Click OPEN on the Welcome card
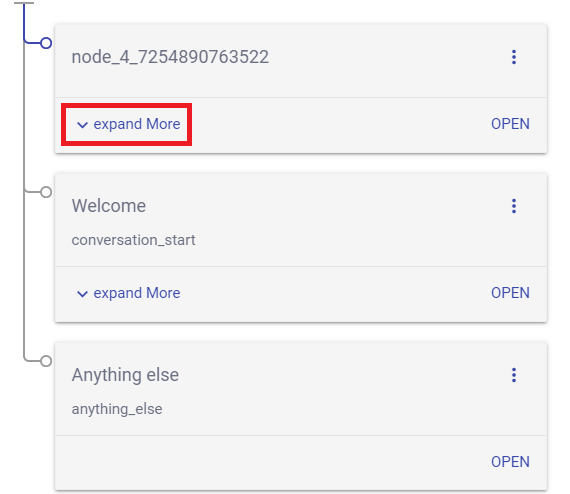Viewport: 570px width, 494px height. pyautogui.click(x=510, y=293)
